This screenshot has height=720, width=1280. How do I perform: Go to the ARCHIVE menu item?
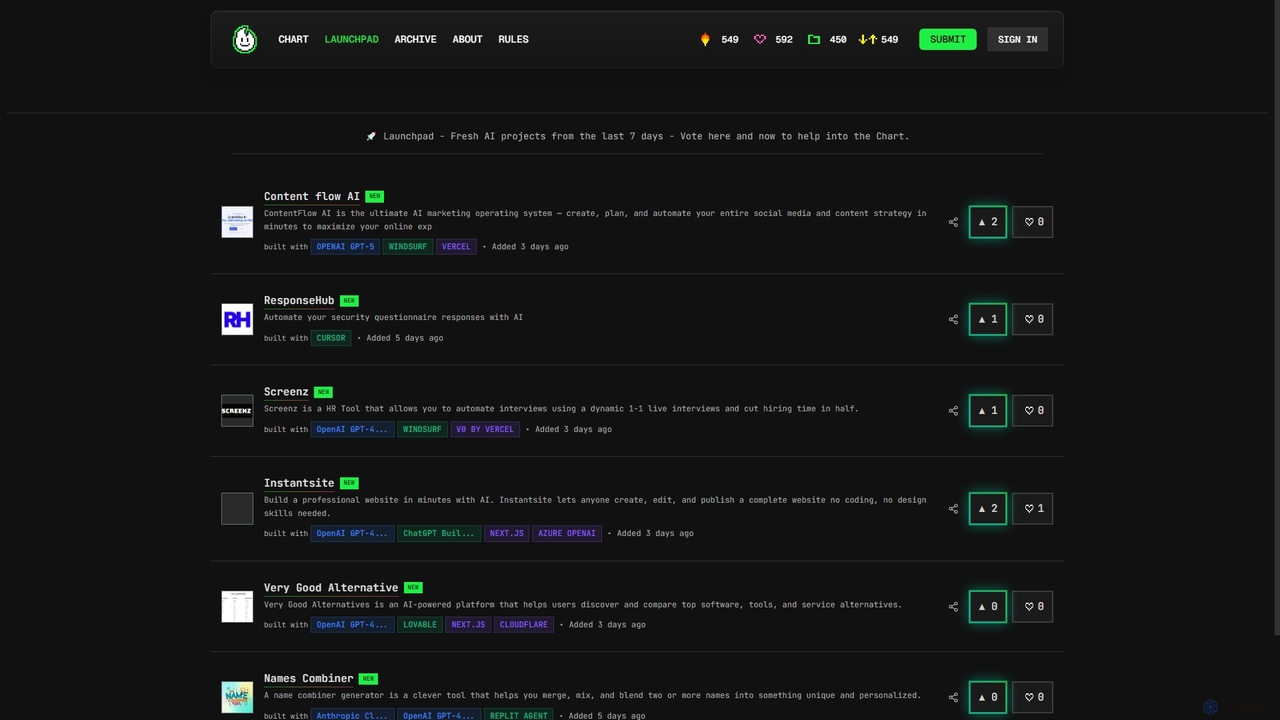coord(415,39)
